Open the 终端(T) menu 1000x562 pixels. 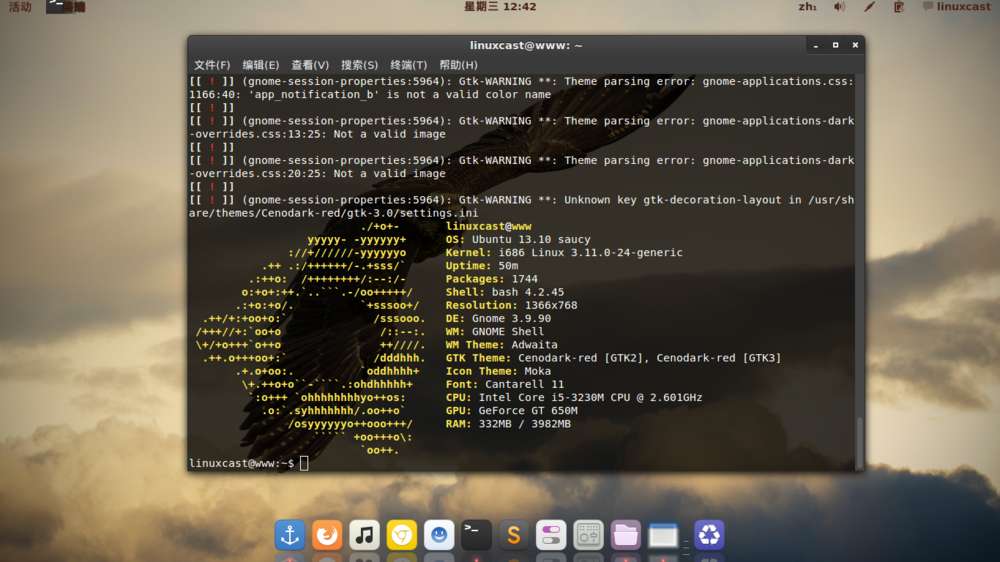pyautogui.click(x=408, y=65)
